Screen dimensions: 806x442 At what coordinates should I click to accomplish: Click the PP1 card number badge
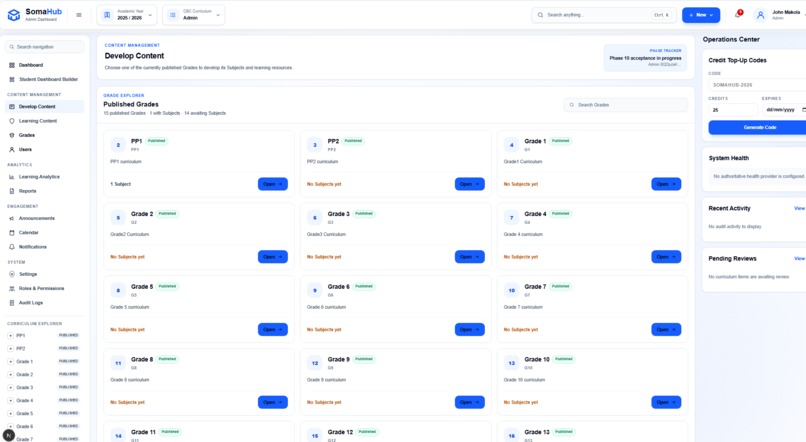click(x=118, y=145)
